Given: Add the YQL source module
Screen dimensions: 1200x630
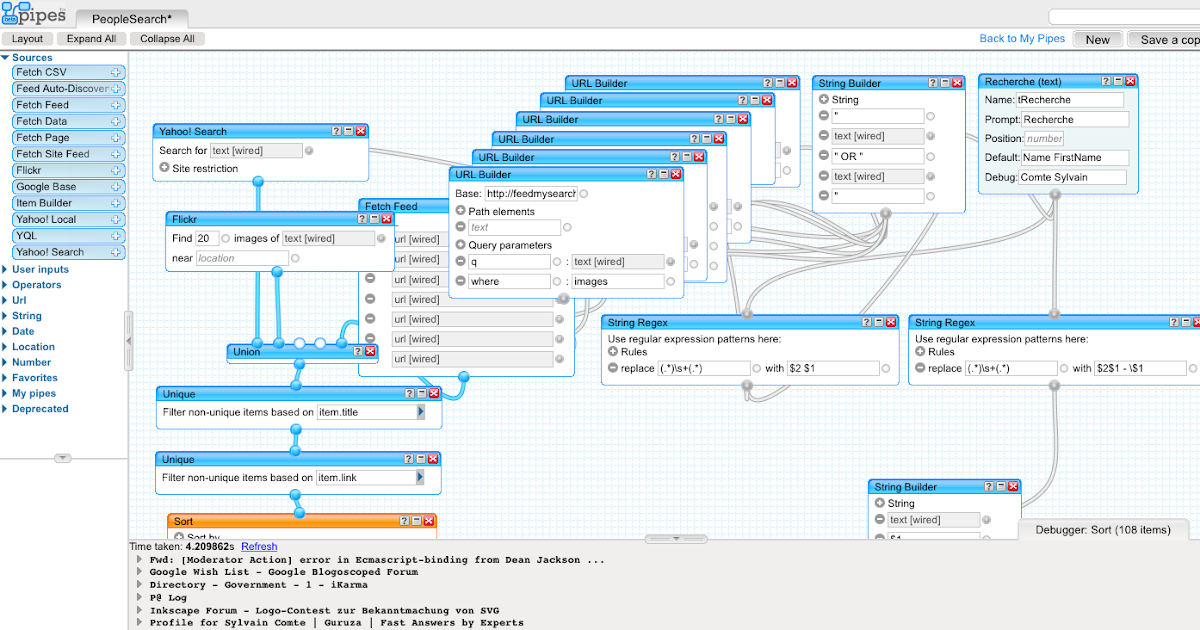Looking at the screenshot, I should (x=68, y=235).
